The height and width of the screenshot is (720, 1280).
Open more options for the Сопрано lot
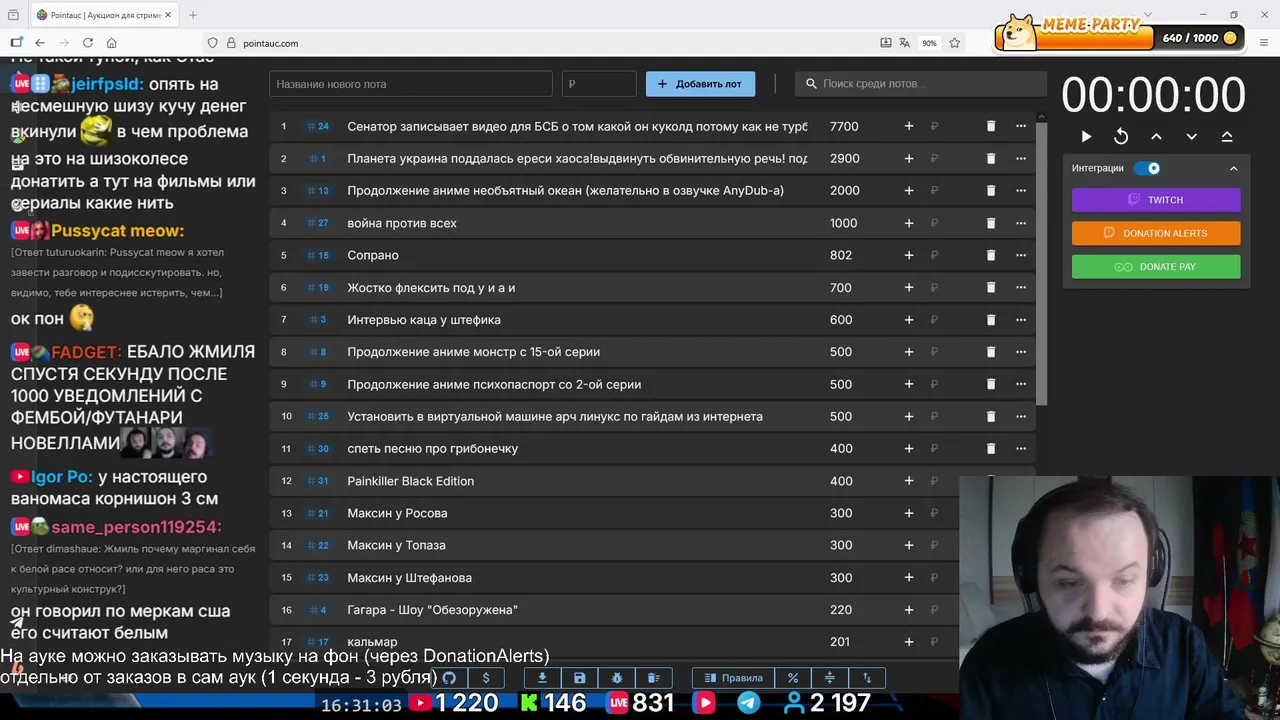tap(1021, 255)
